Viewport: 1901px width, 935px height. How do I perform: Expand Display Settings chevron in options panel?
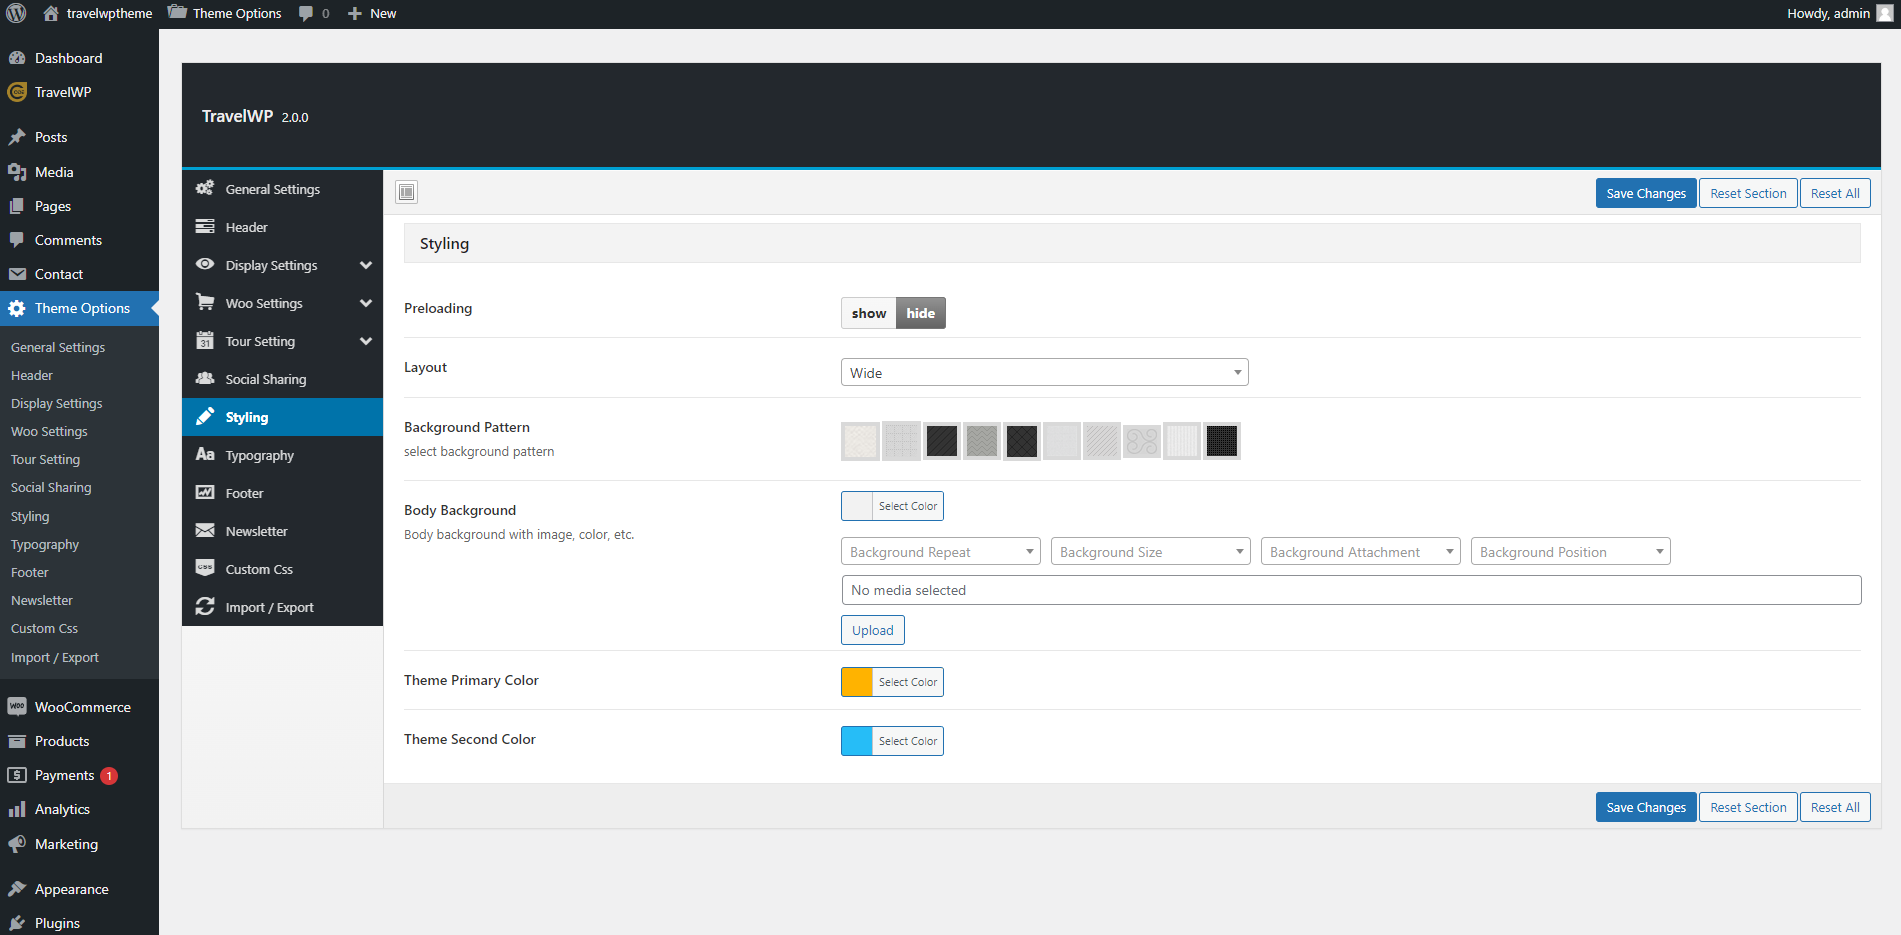(x=366, y=265)
